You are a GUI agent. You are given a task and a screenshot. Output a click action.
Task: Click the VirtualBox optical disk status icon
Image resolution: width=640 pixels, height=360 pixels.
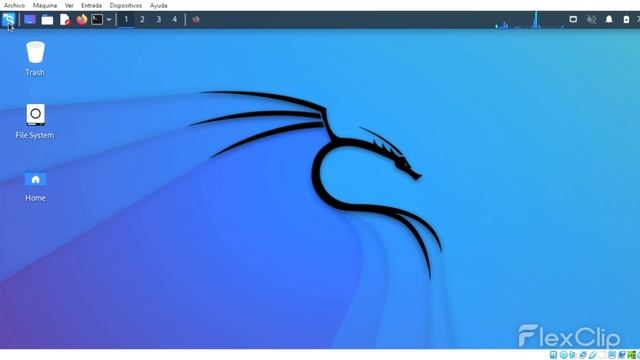564,355
